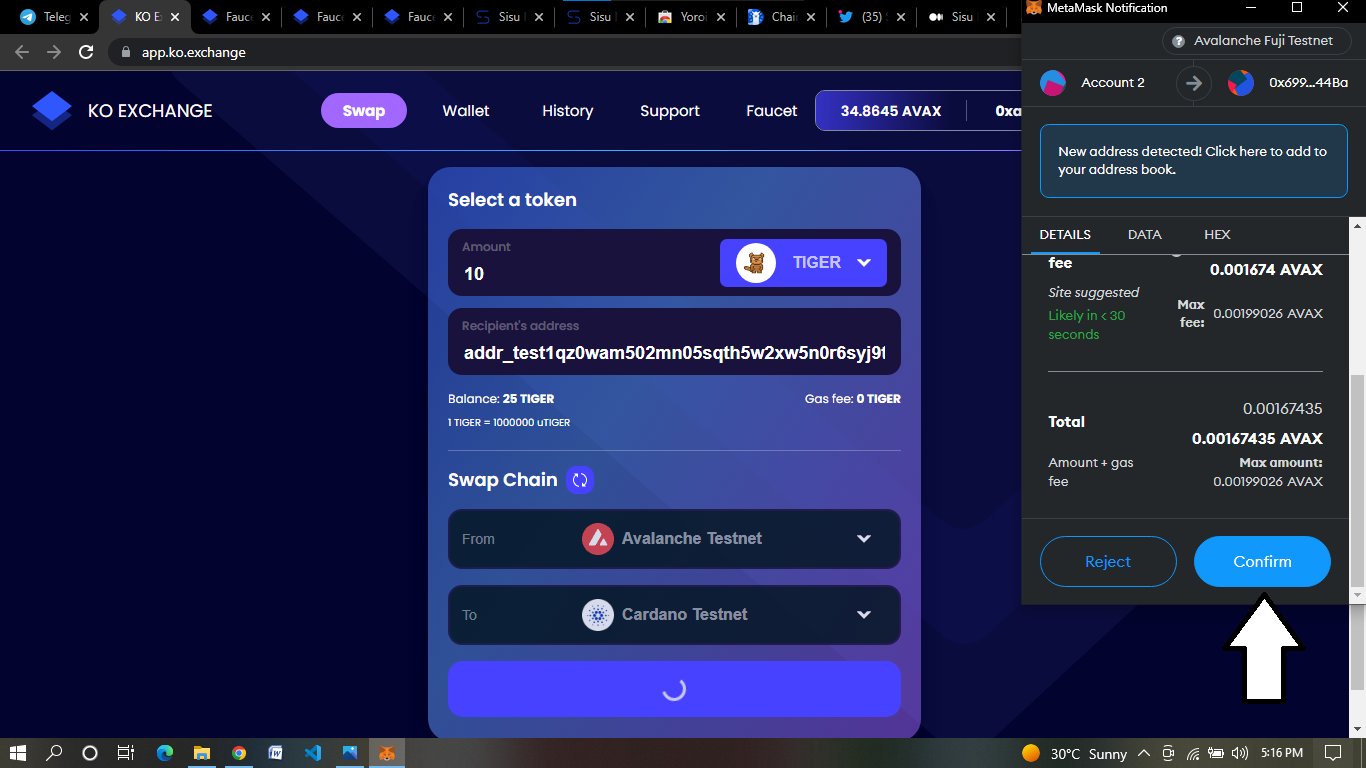Close the Yoroi browser tab

click(721, 17)
